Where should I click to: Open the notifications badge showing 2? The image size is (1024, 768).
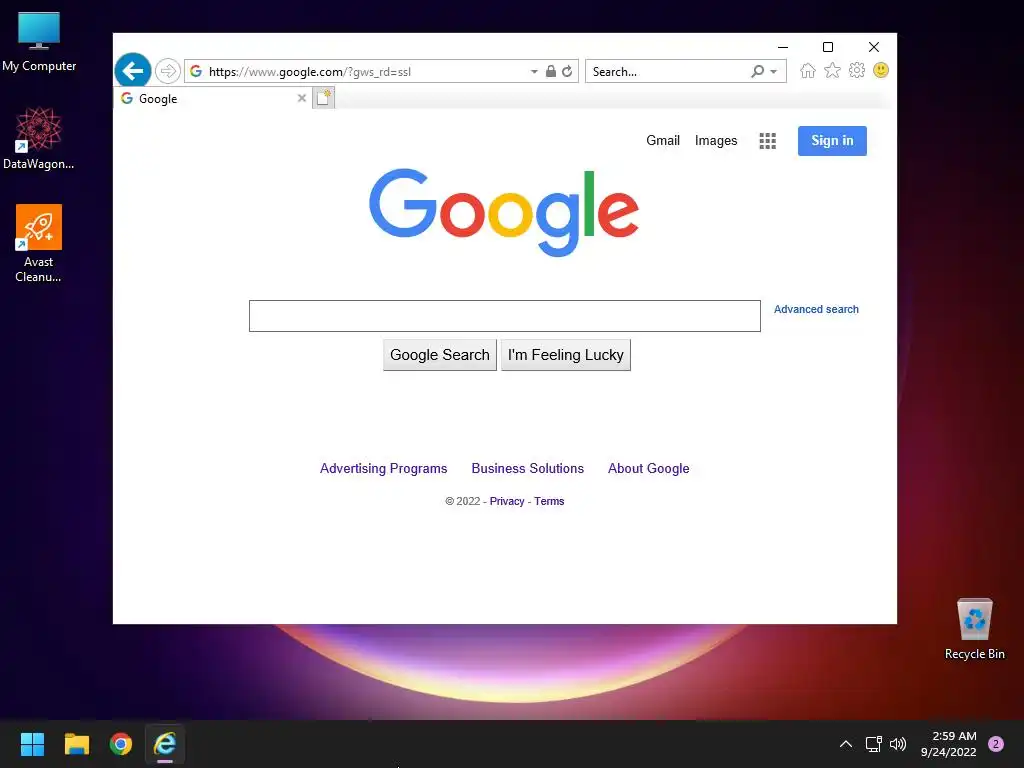(996, 744)
